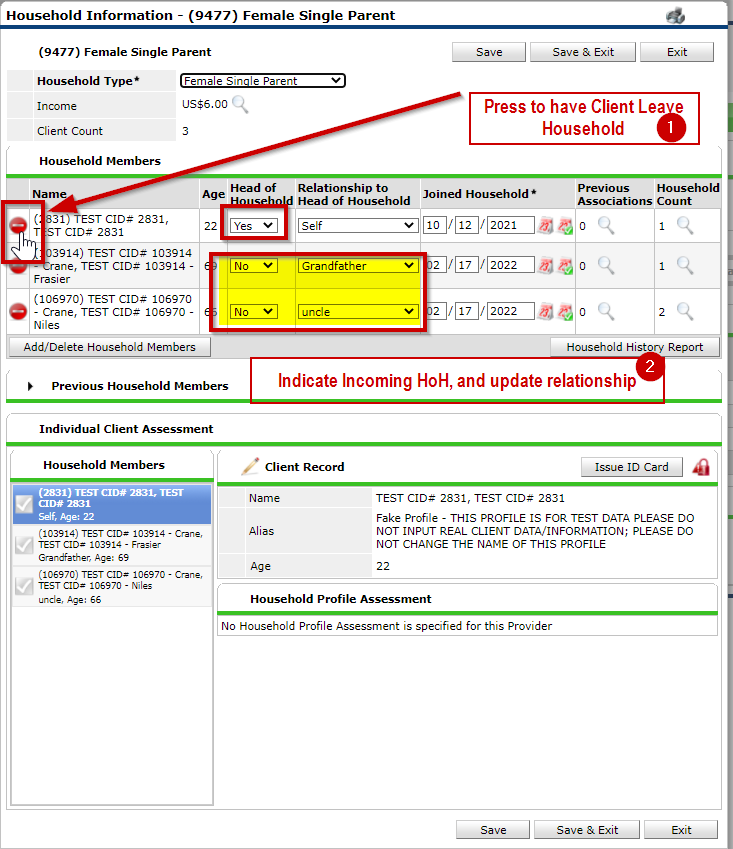Remove client 2831 from household
Image resolution: width=733 pixels, height=849 pixels.
point(18,225)
